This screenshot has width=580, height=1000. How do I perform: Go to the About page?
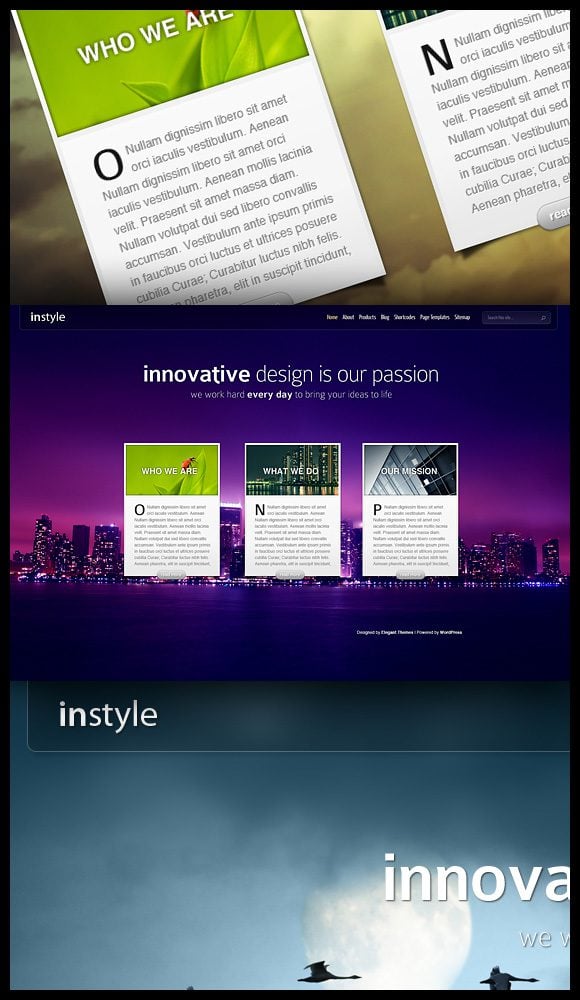tap(348, 317)
